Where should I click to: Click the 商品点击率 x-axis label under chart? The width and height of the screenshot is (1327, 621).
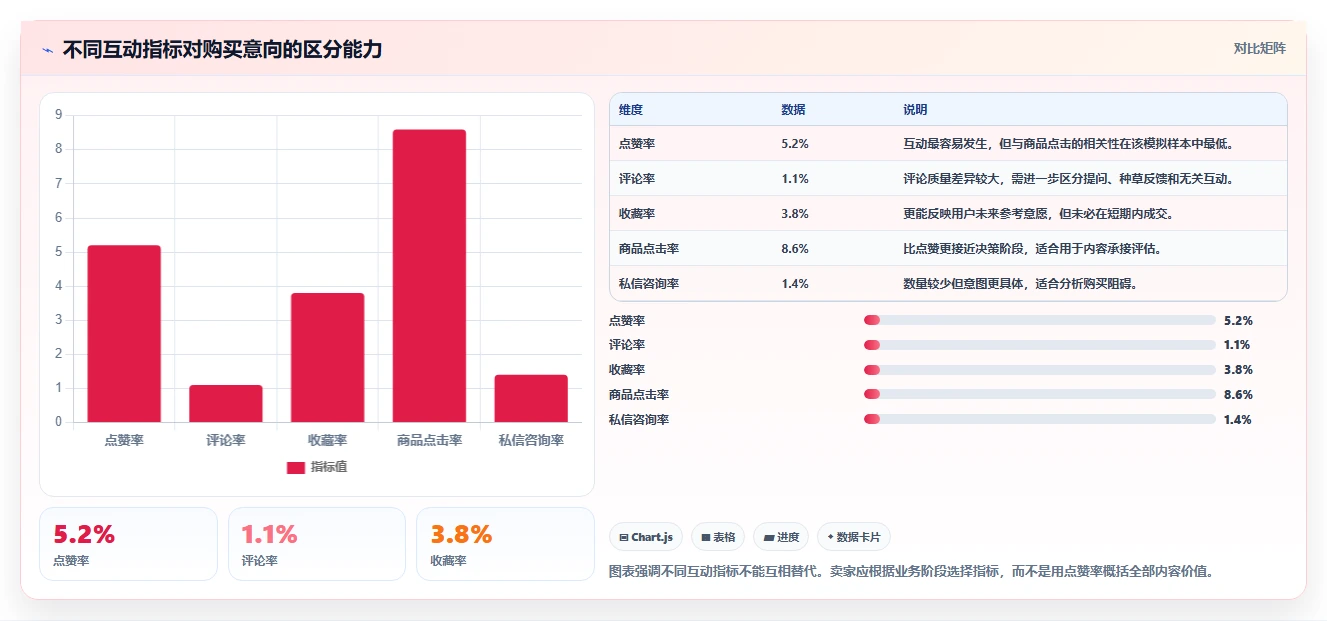tap(429, 440)
